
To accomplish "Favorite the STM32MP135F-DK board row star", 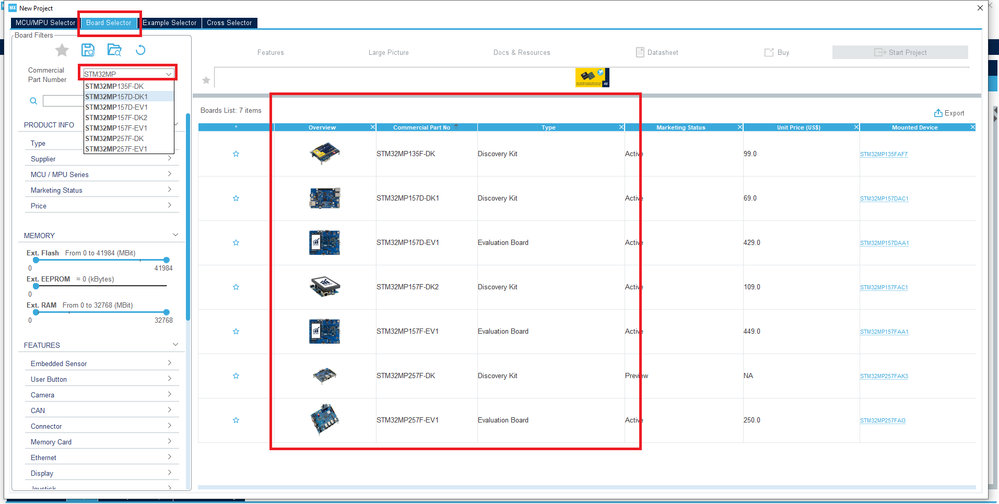I will pyautogui.click(x=236, y=154).
